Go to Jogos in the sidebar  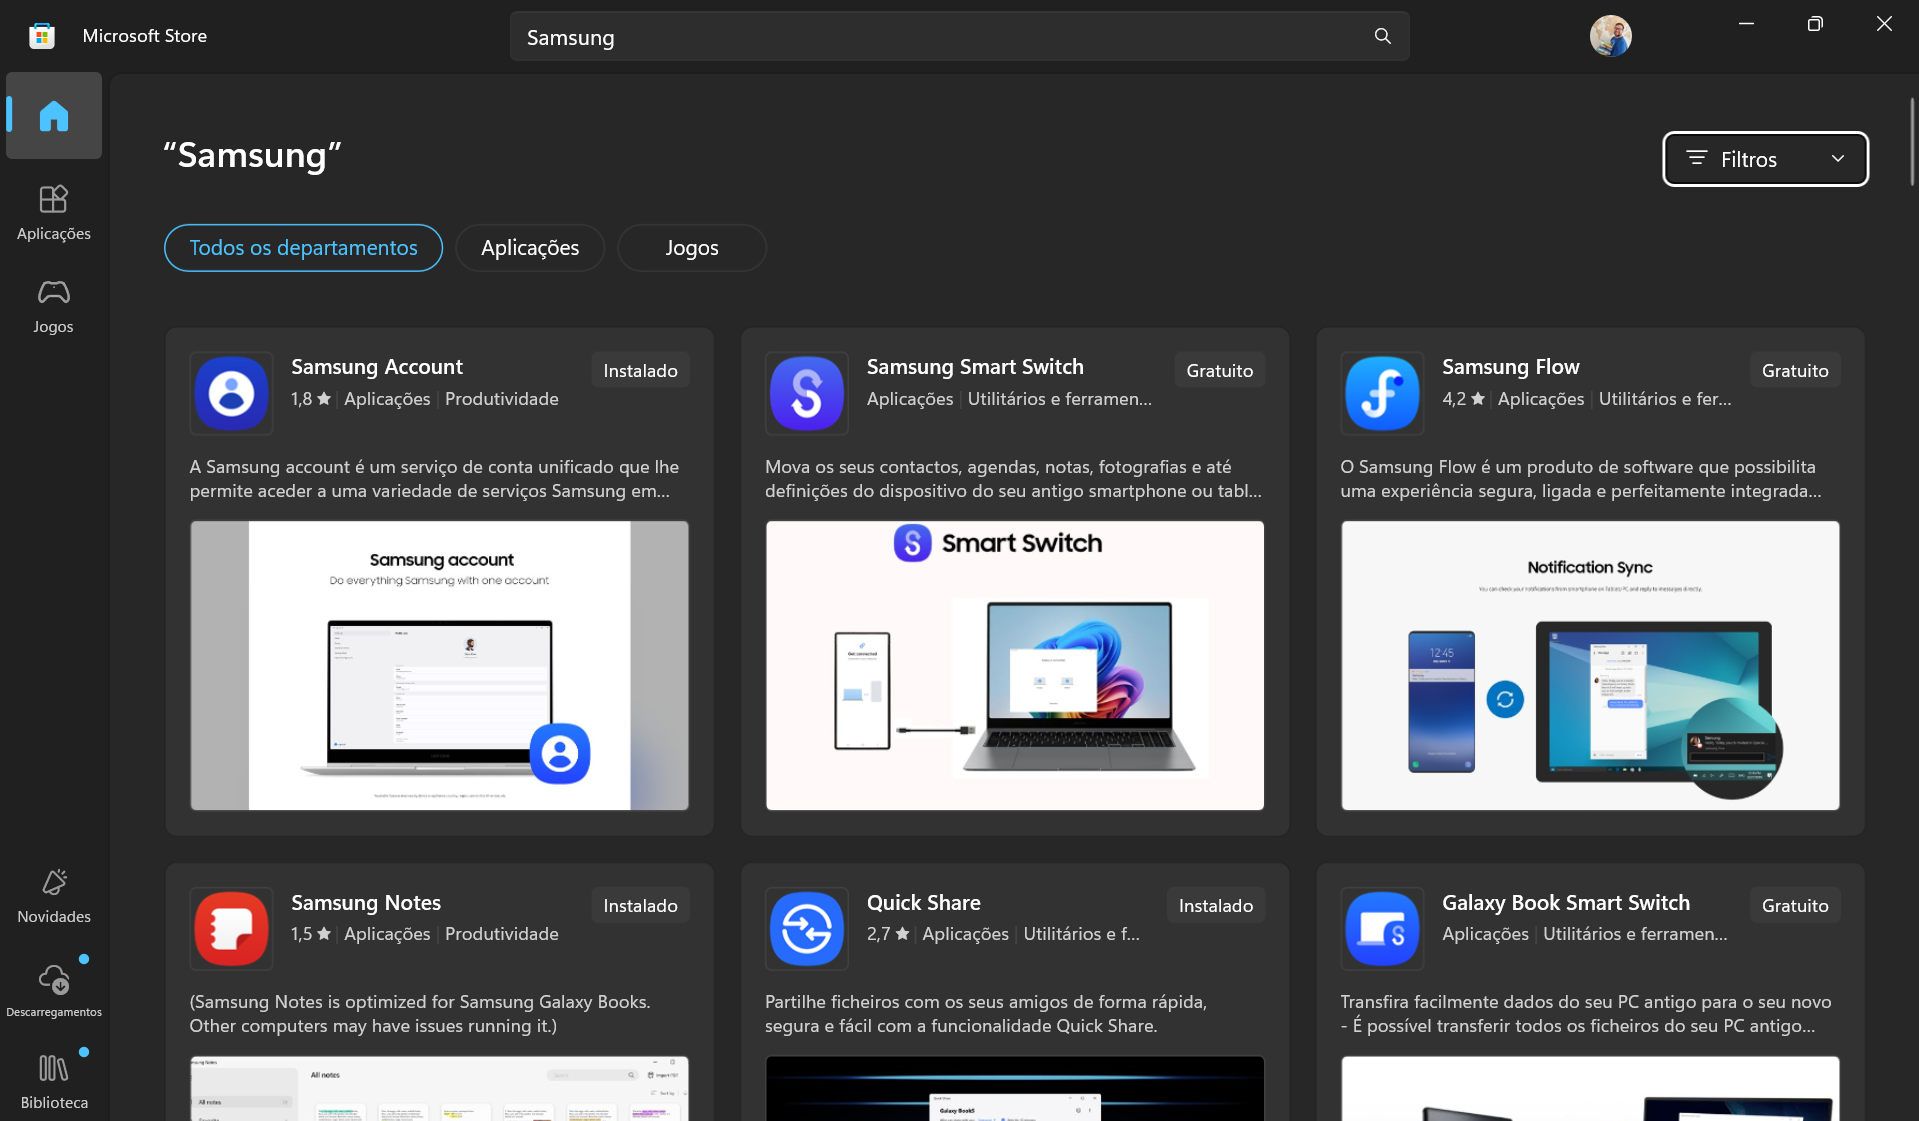[x=54, y=305]
